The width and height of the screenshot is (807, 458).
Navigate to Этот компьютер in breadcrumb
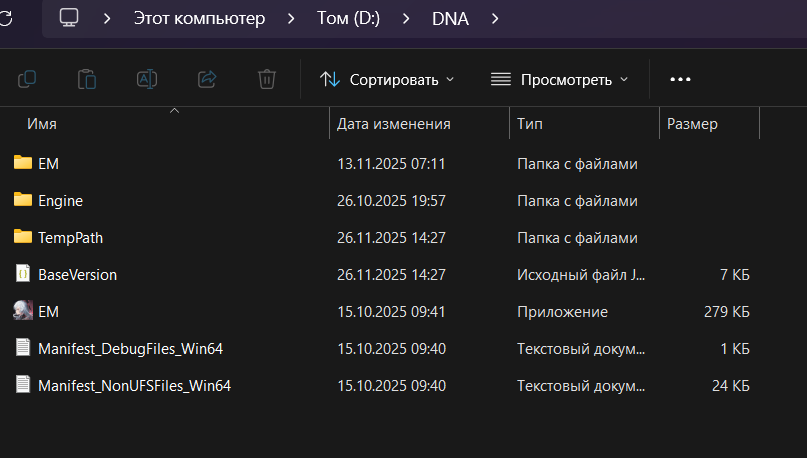(199, 18)
